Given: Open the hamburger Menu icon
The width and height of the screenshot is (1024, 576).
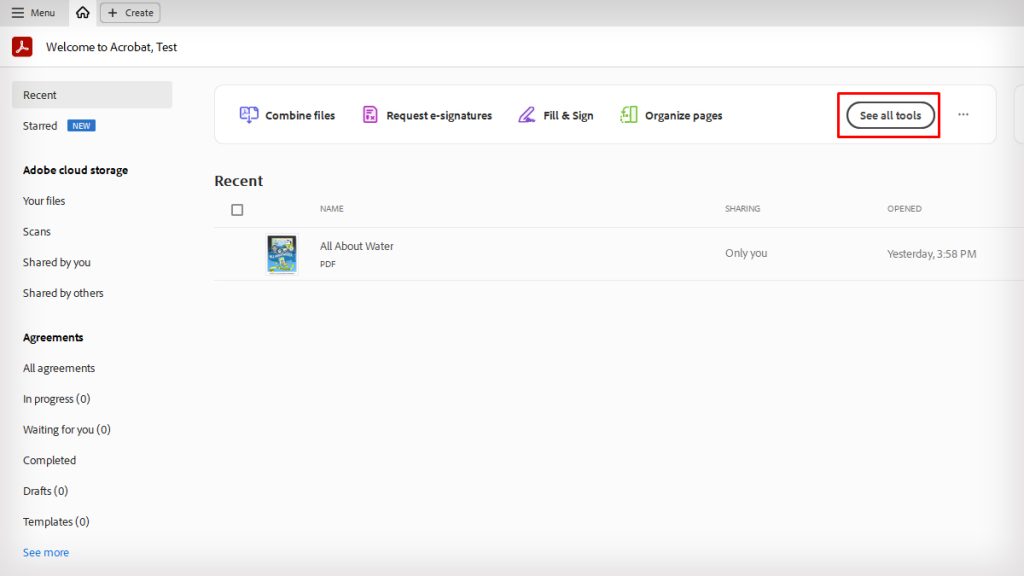Looking at the screenshot, I should (16, 12).
